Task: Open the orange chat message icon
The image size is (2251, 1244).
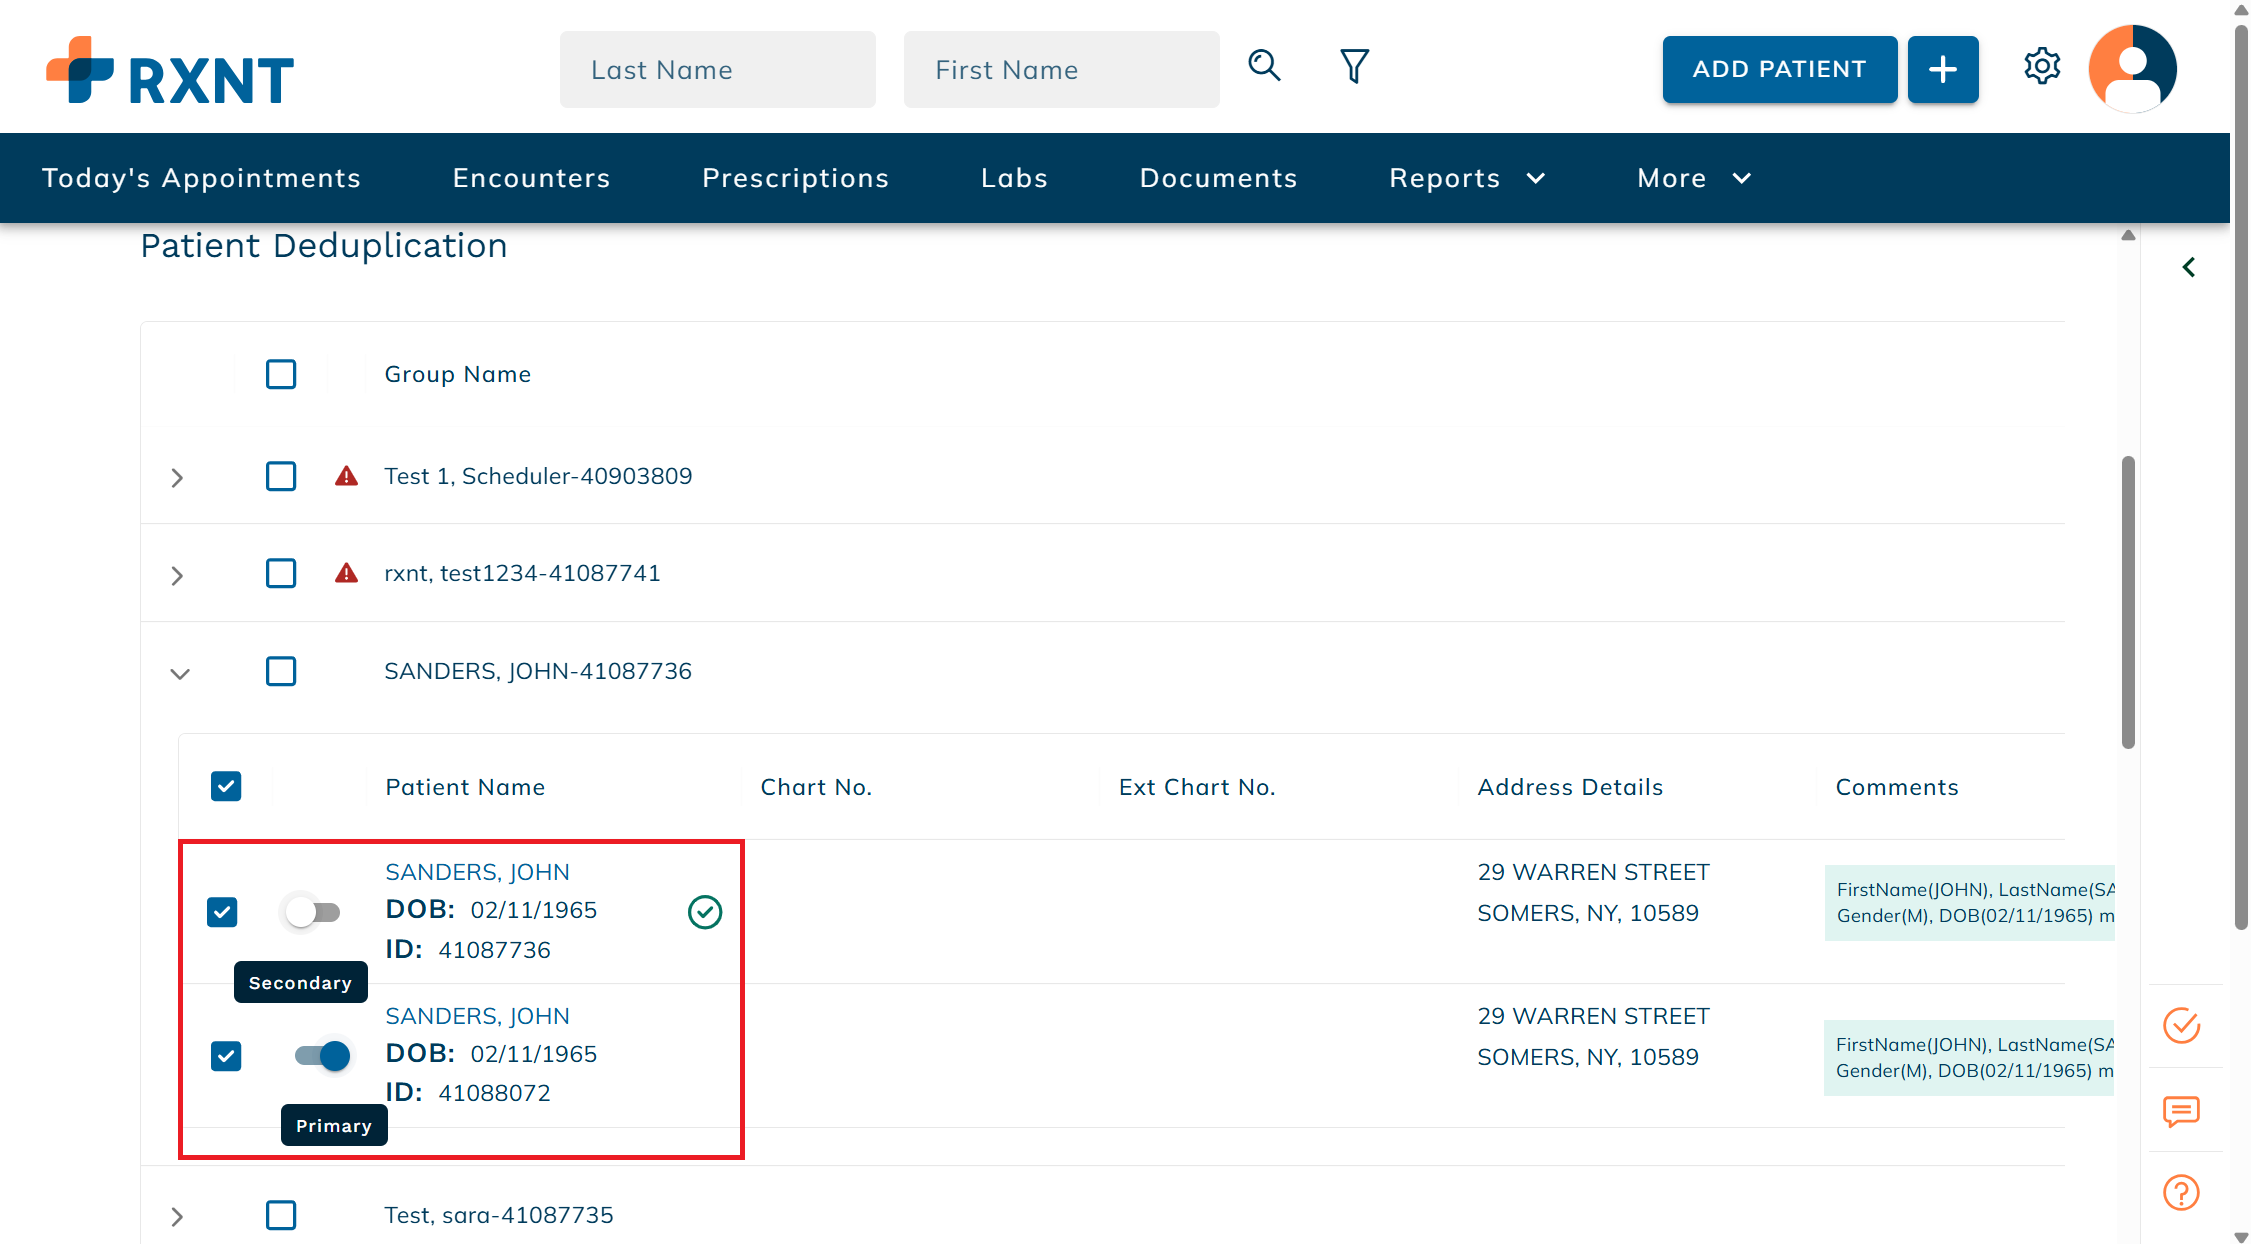Action: coord(2181,1111)
